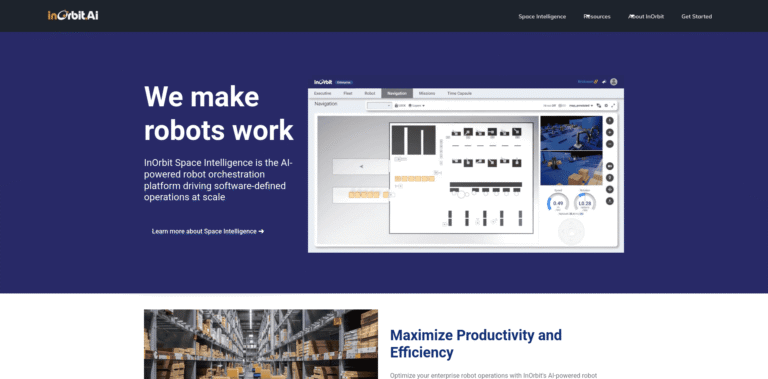Click the Enterprise badge next to the dashboard logo
Image resolution: width=768 pixels, height=379 pixels.
point(344,82)
